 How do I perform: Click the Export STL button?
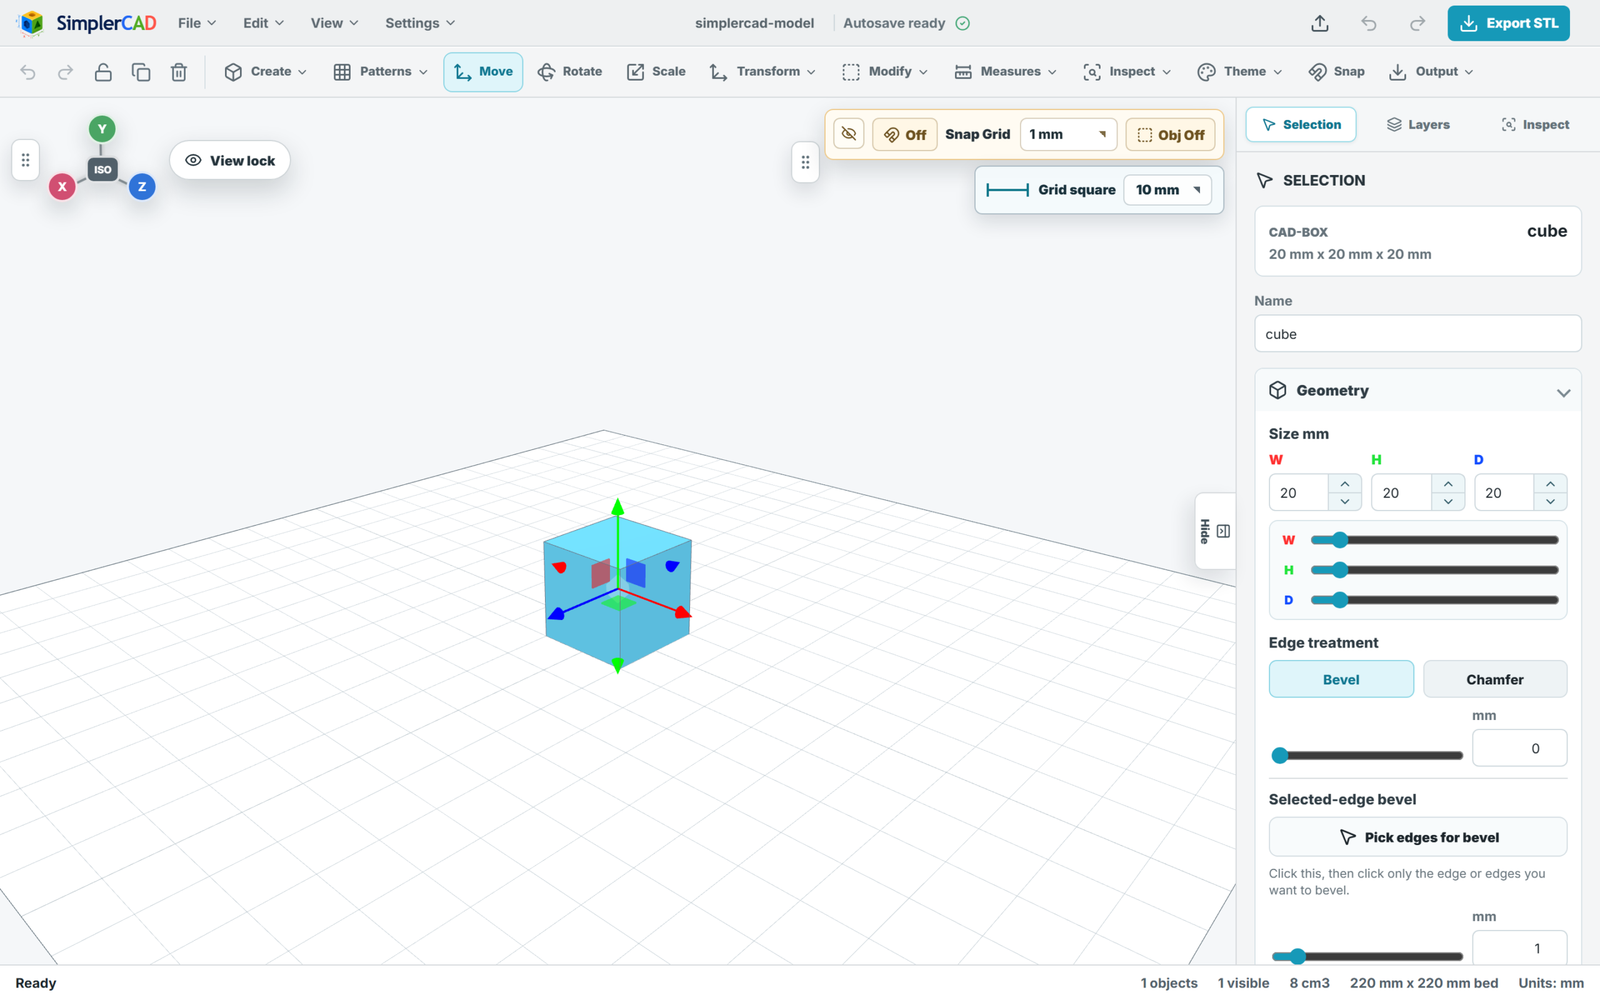(1508, 23)
